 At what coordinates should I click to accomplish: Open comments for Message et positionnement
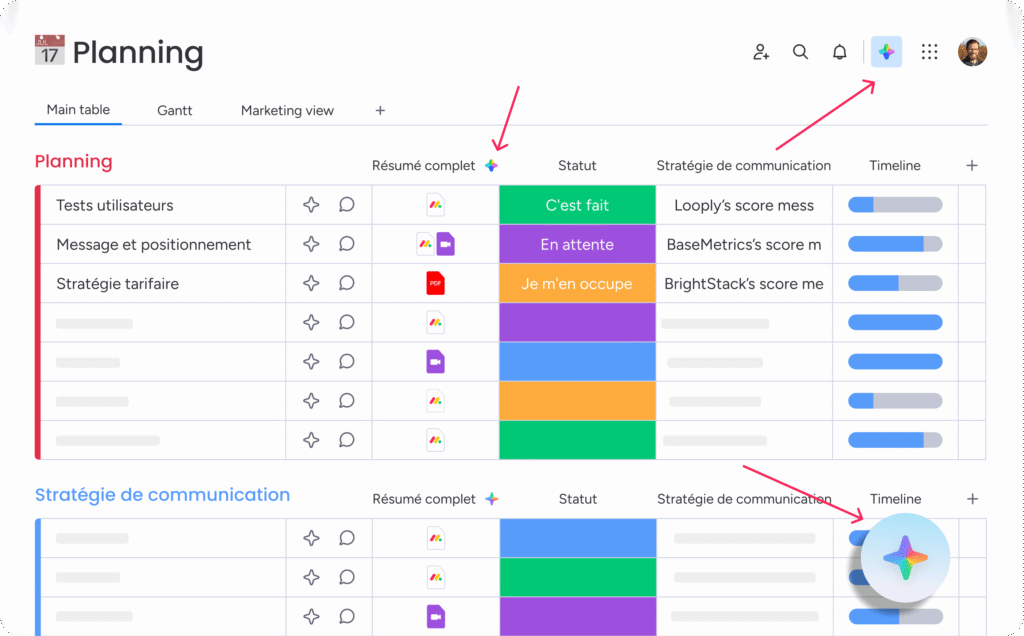tap(347, 244)
